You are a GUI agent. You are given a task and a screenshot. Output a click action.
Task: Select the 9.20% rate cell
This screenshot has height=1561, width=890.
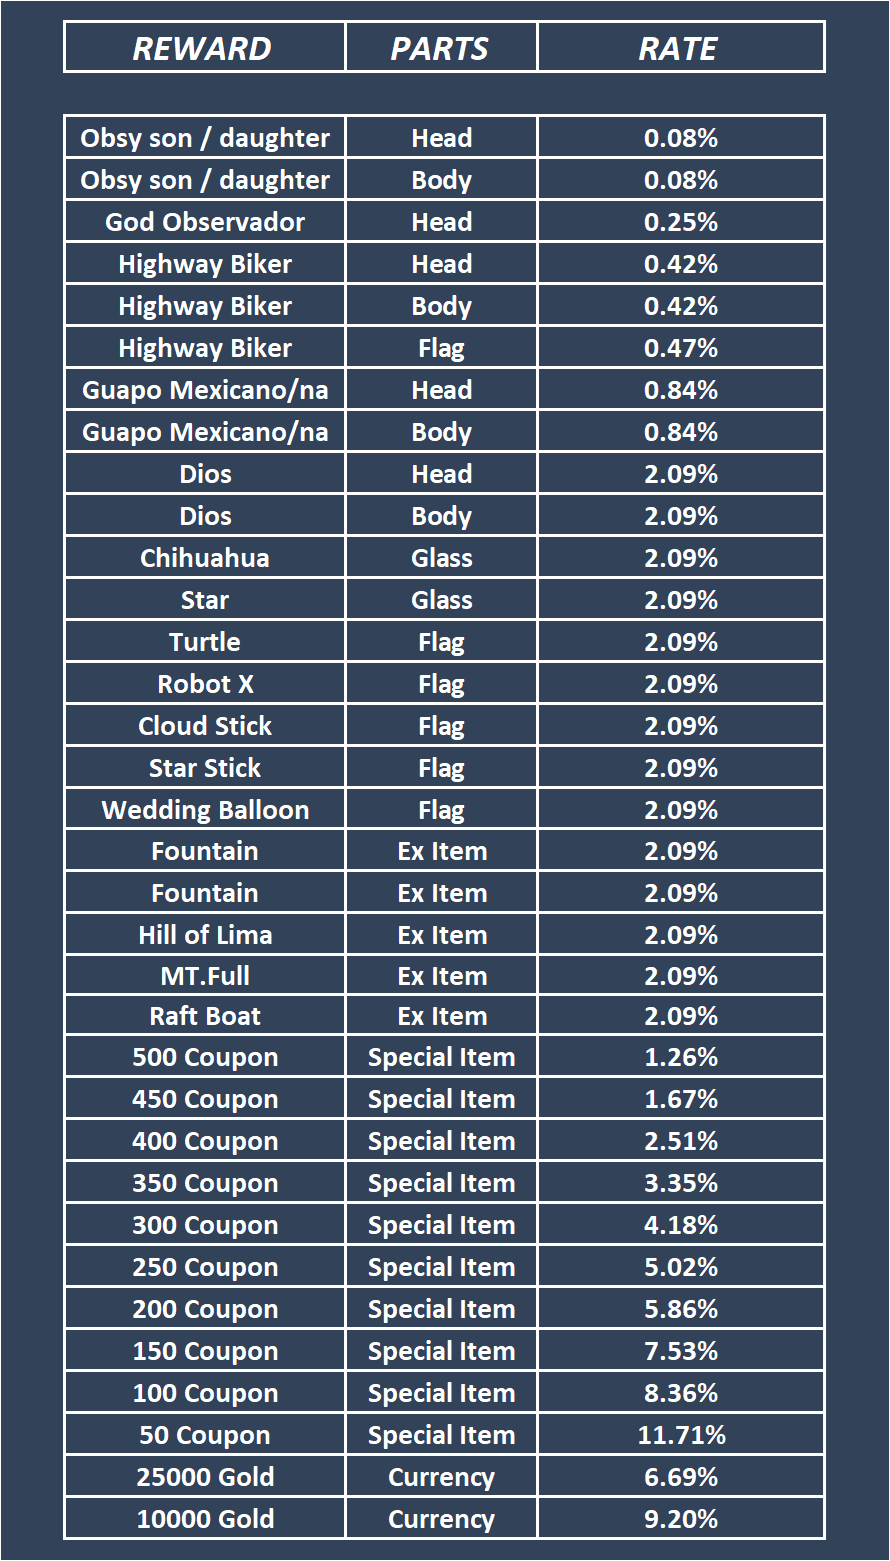(x=681, y=1519)
